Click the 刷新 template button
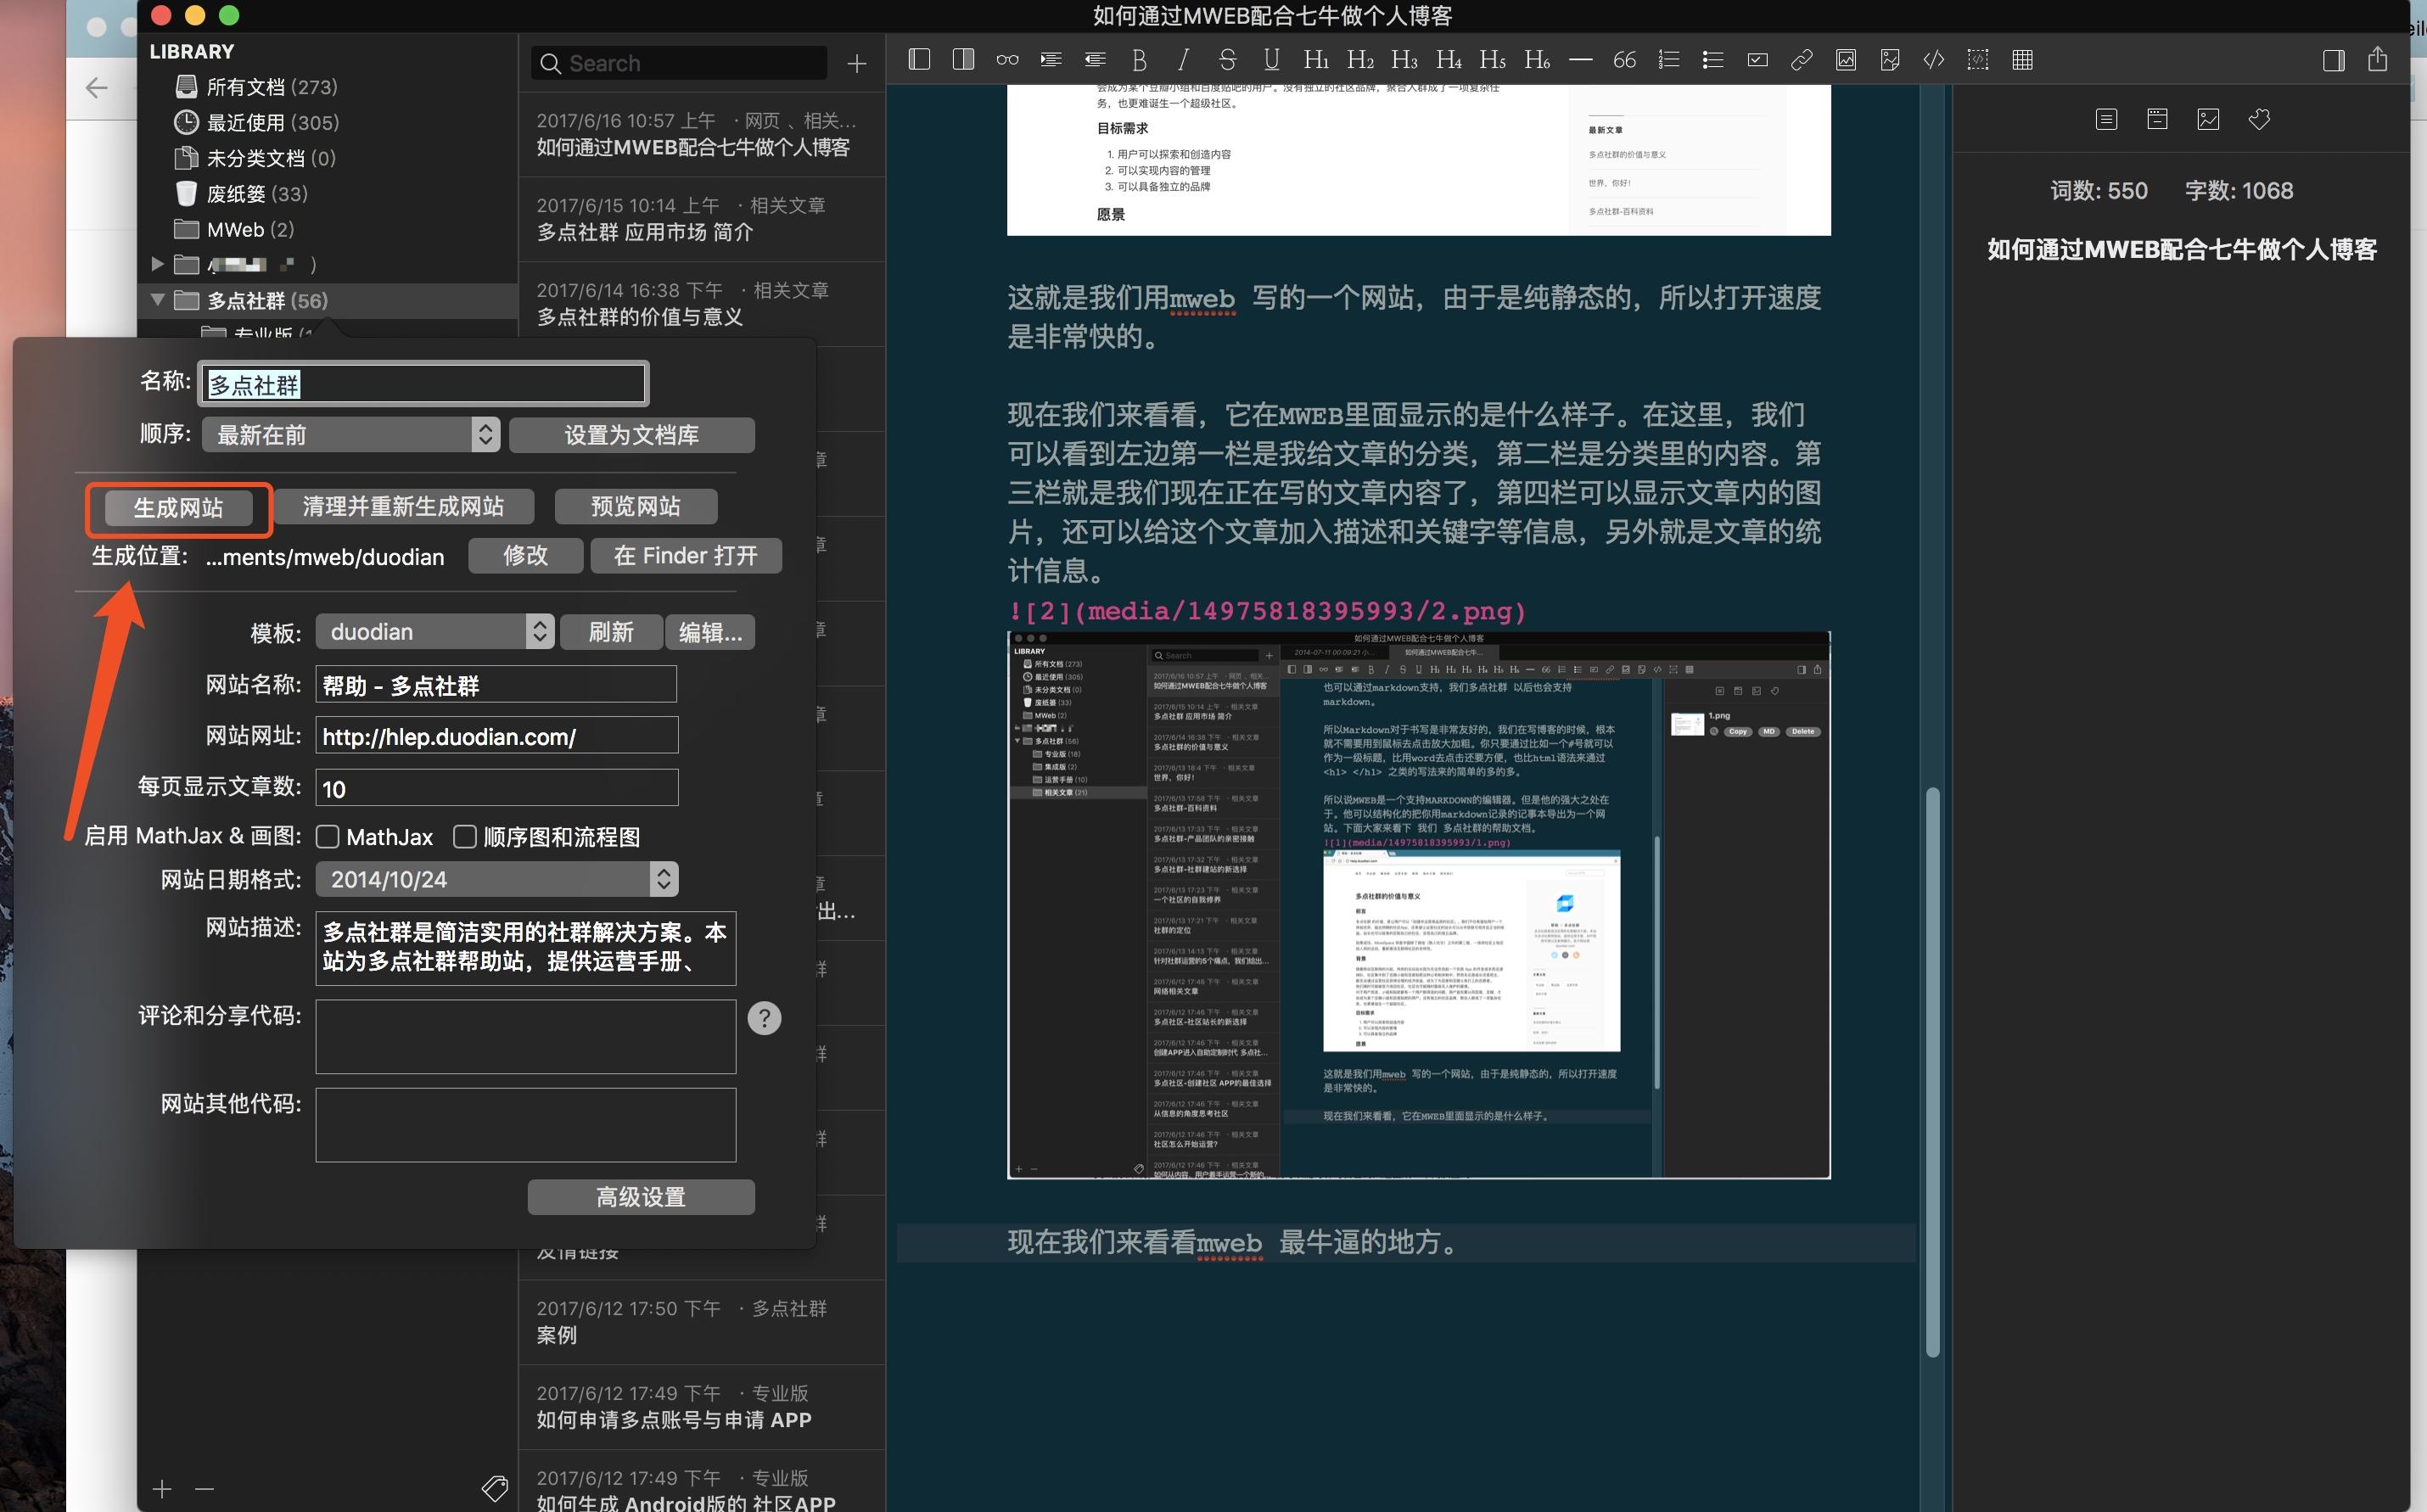Viewport: 2427px width, 1512px height. pyautogui.click(x=610, y=631)
